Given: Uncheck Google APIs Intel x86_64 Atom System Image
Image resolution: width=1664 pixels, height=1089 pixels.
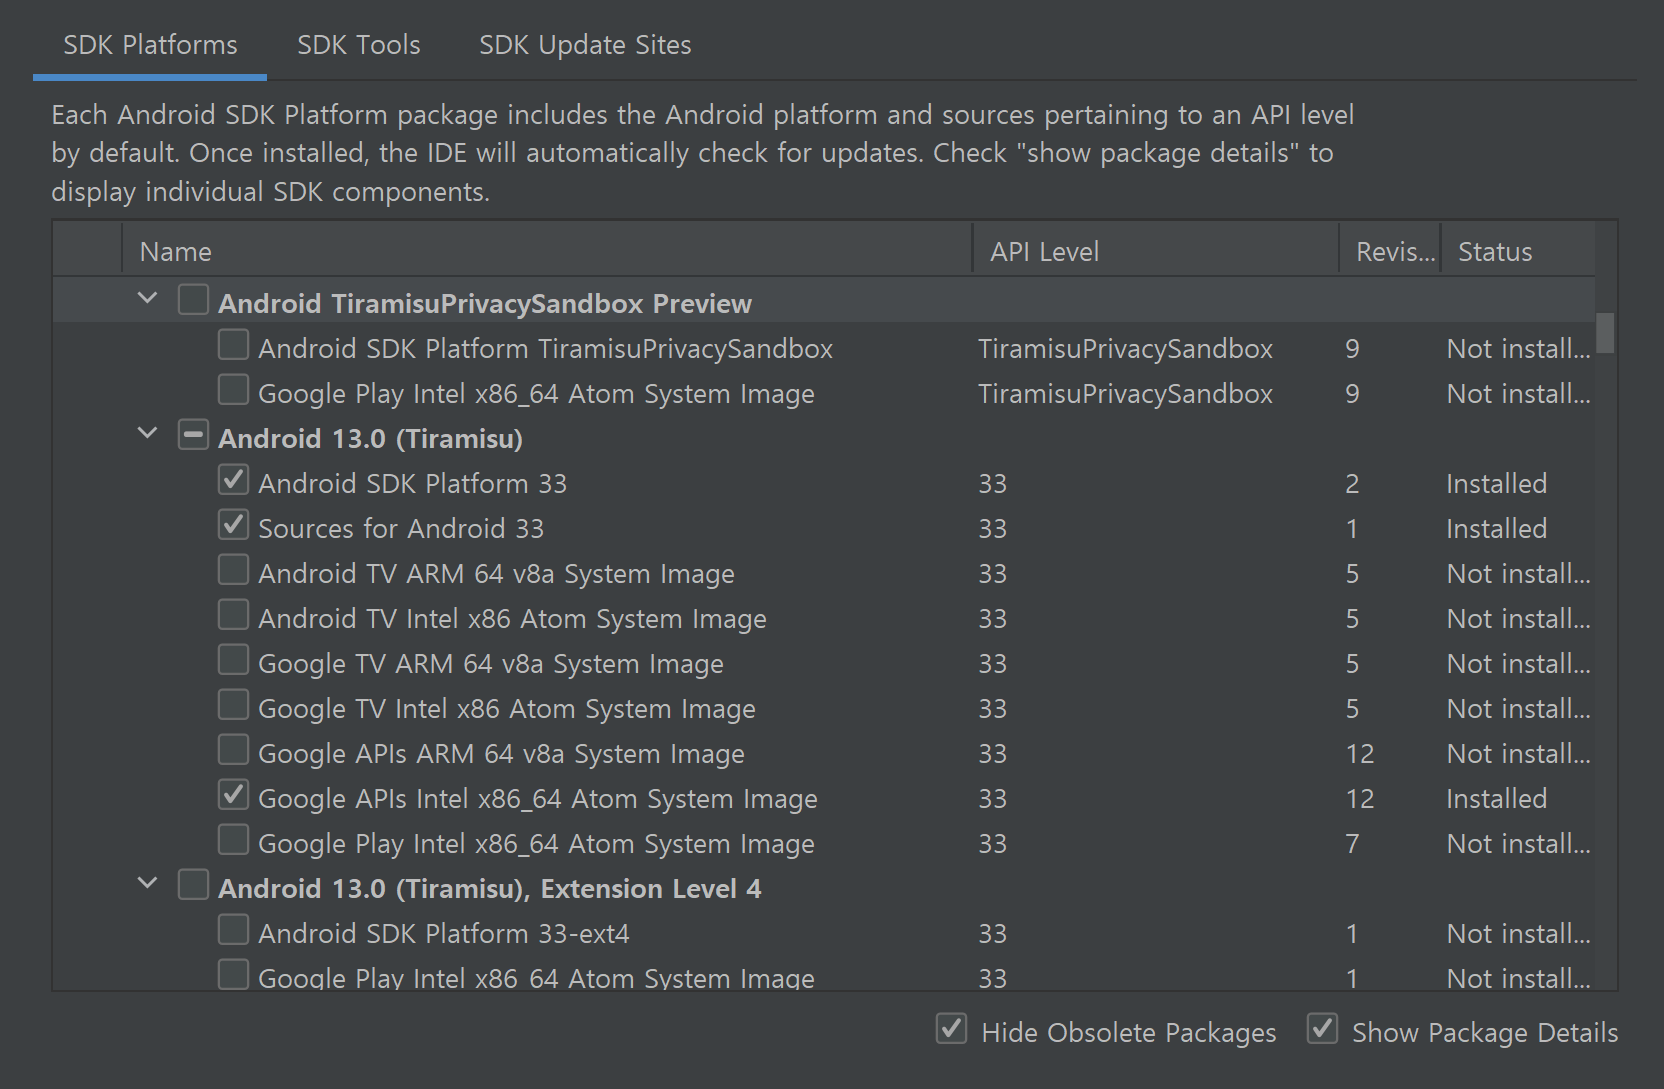Looking at the screenshot, I should click(x=234, y=796).
